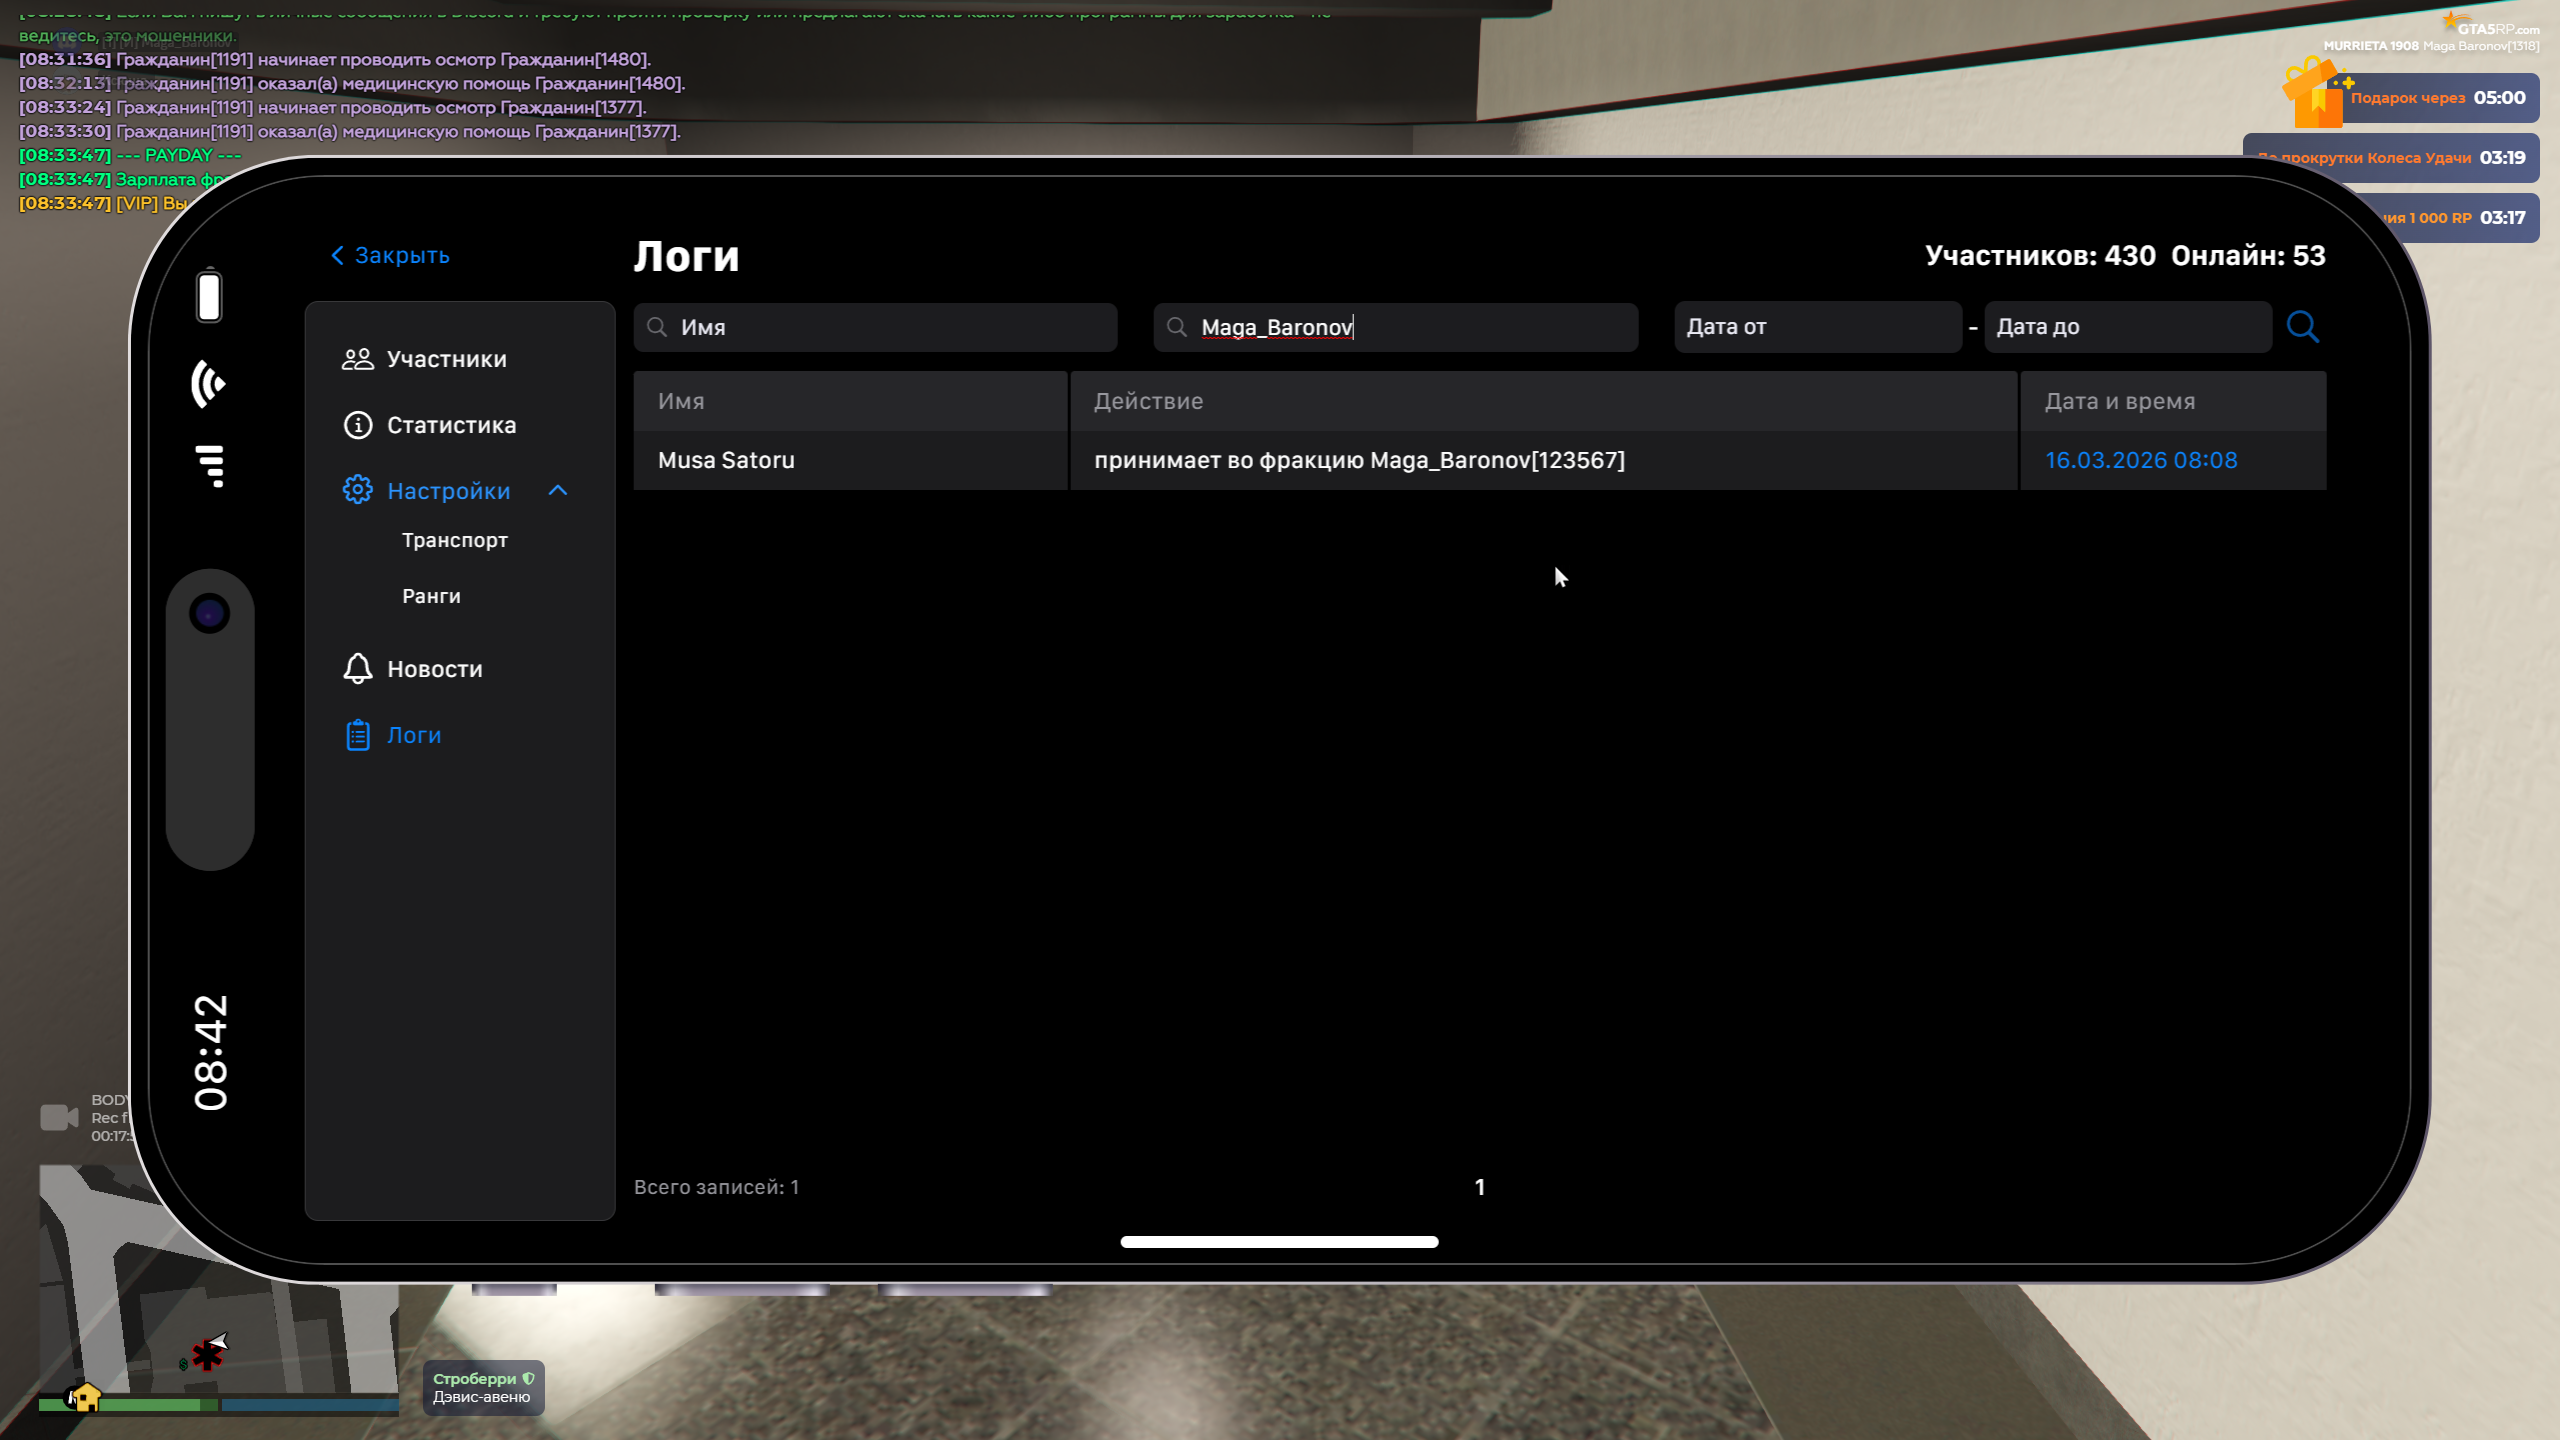Screen dimensions: 2560x1440
Task: Click the Новости bell icon
Action: (357, 668)
